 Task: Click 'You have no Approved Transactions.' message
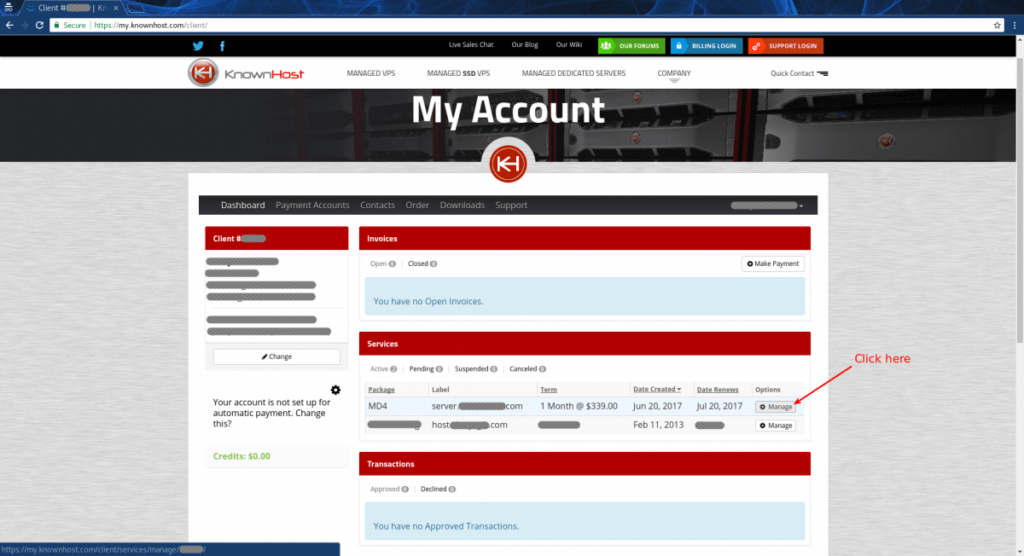(446, 527)
